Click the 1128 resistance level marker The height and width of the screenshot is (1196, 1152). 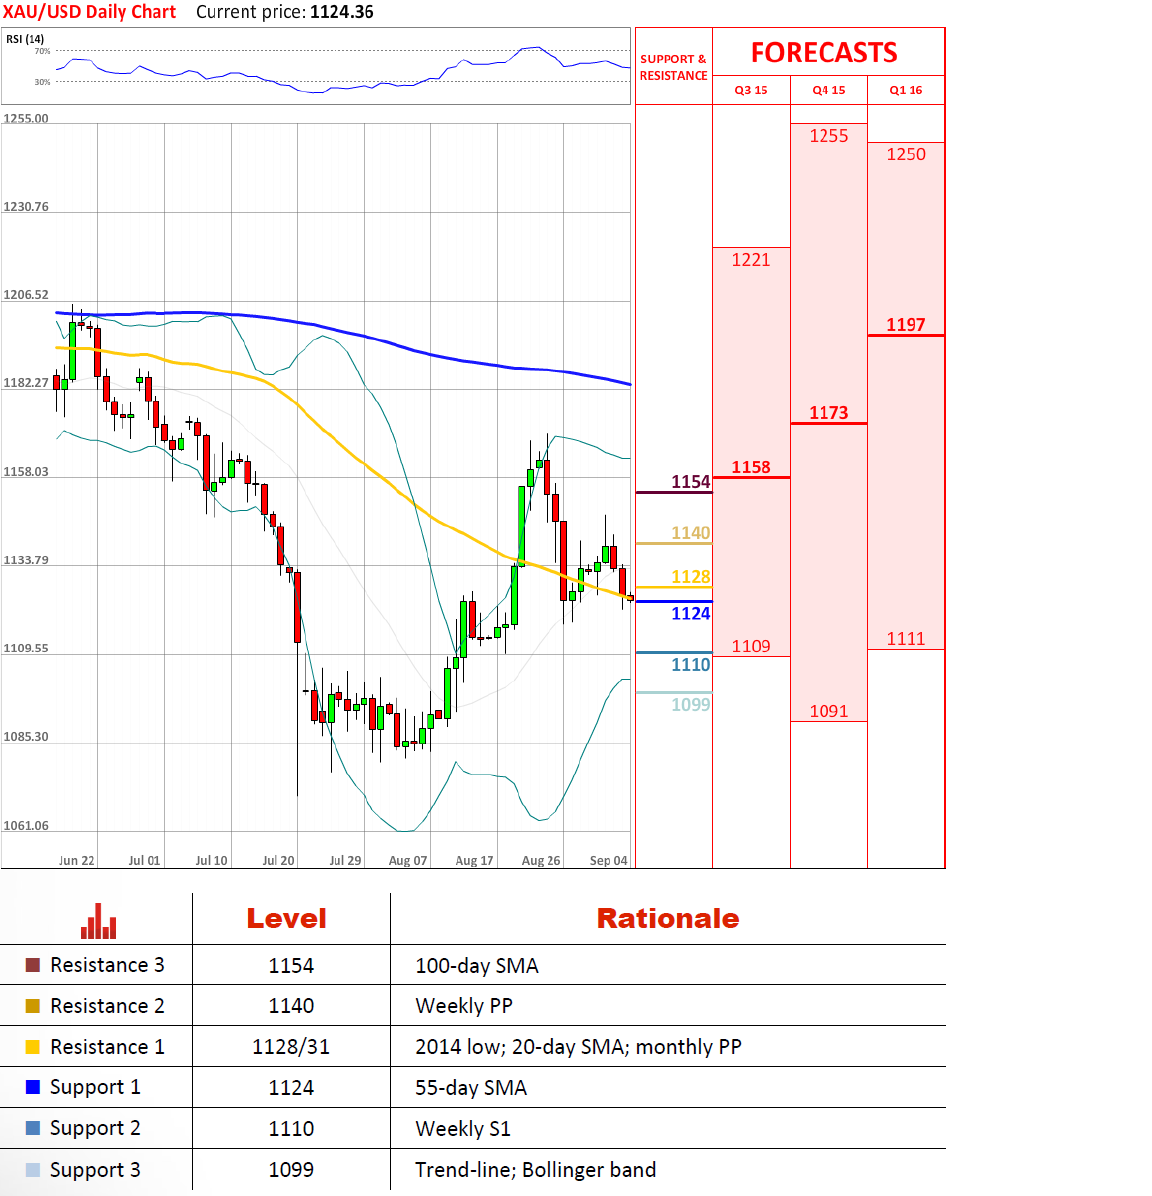pyautogui.click(x=690, y=577)
